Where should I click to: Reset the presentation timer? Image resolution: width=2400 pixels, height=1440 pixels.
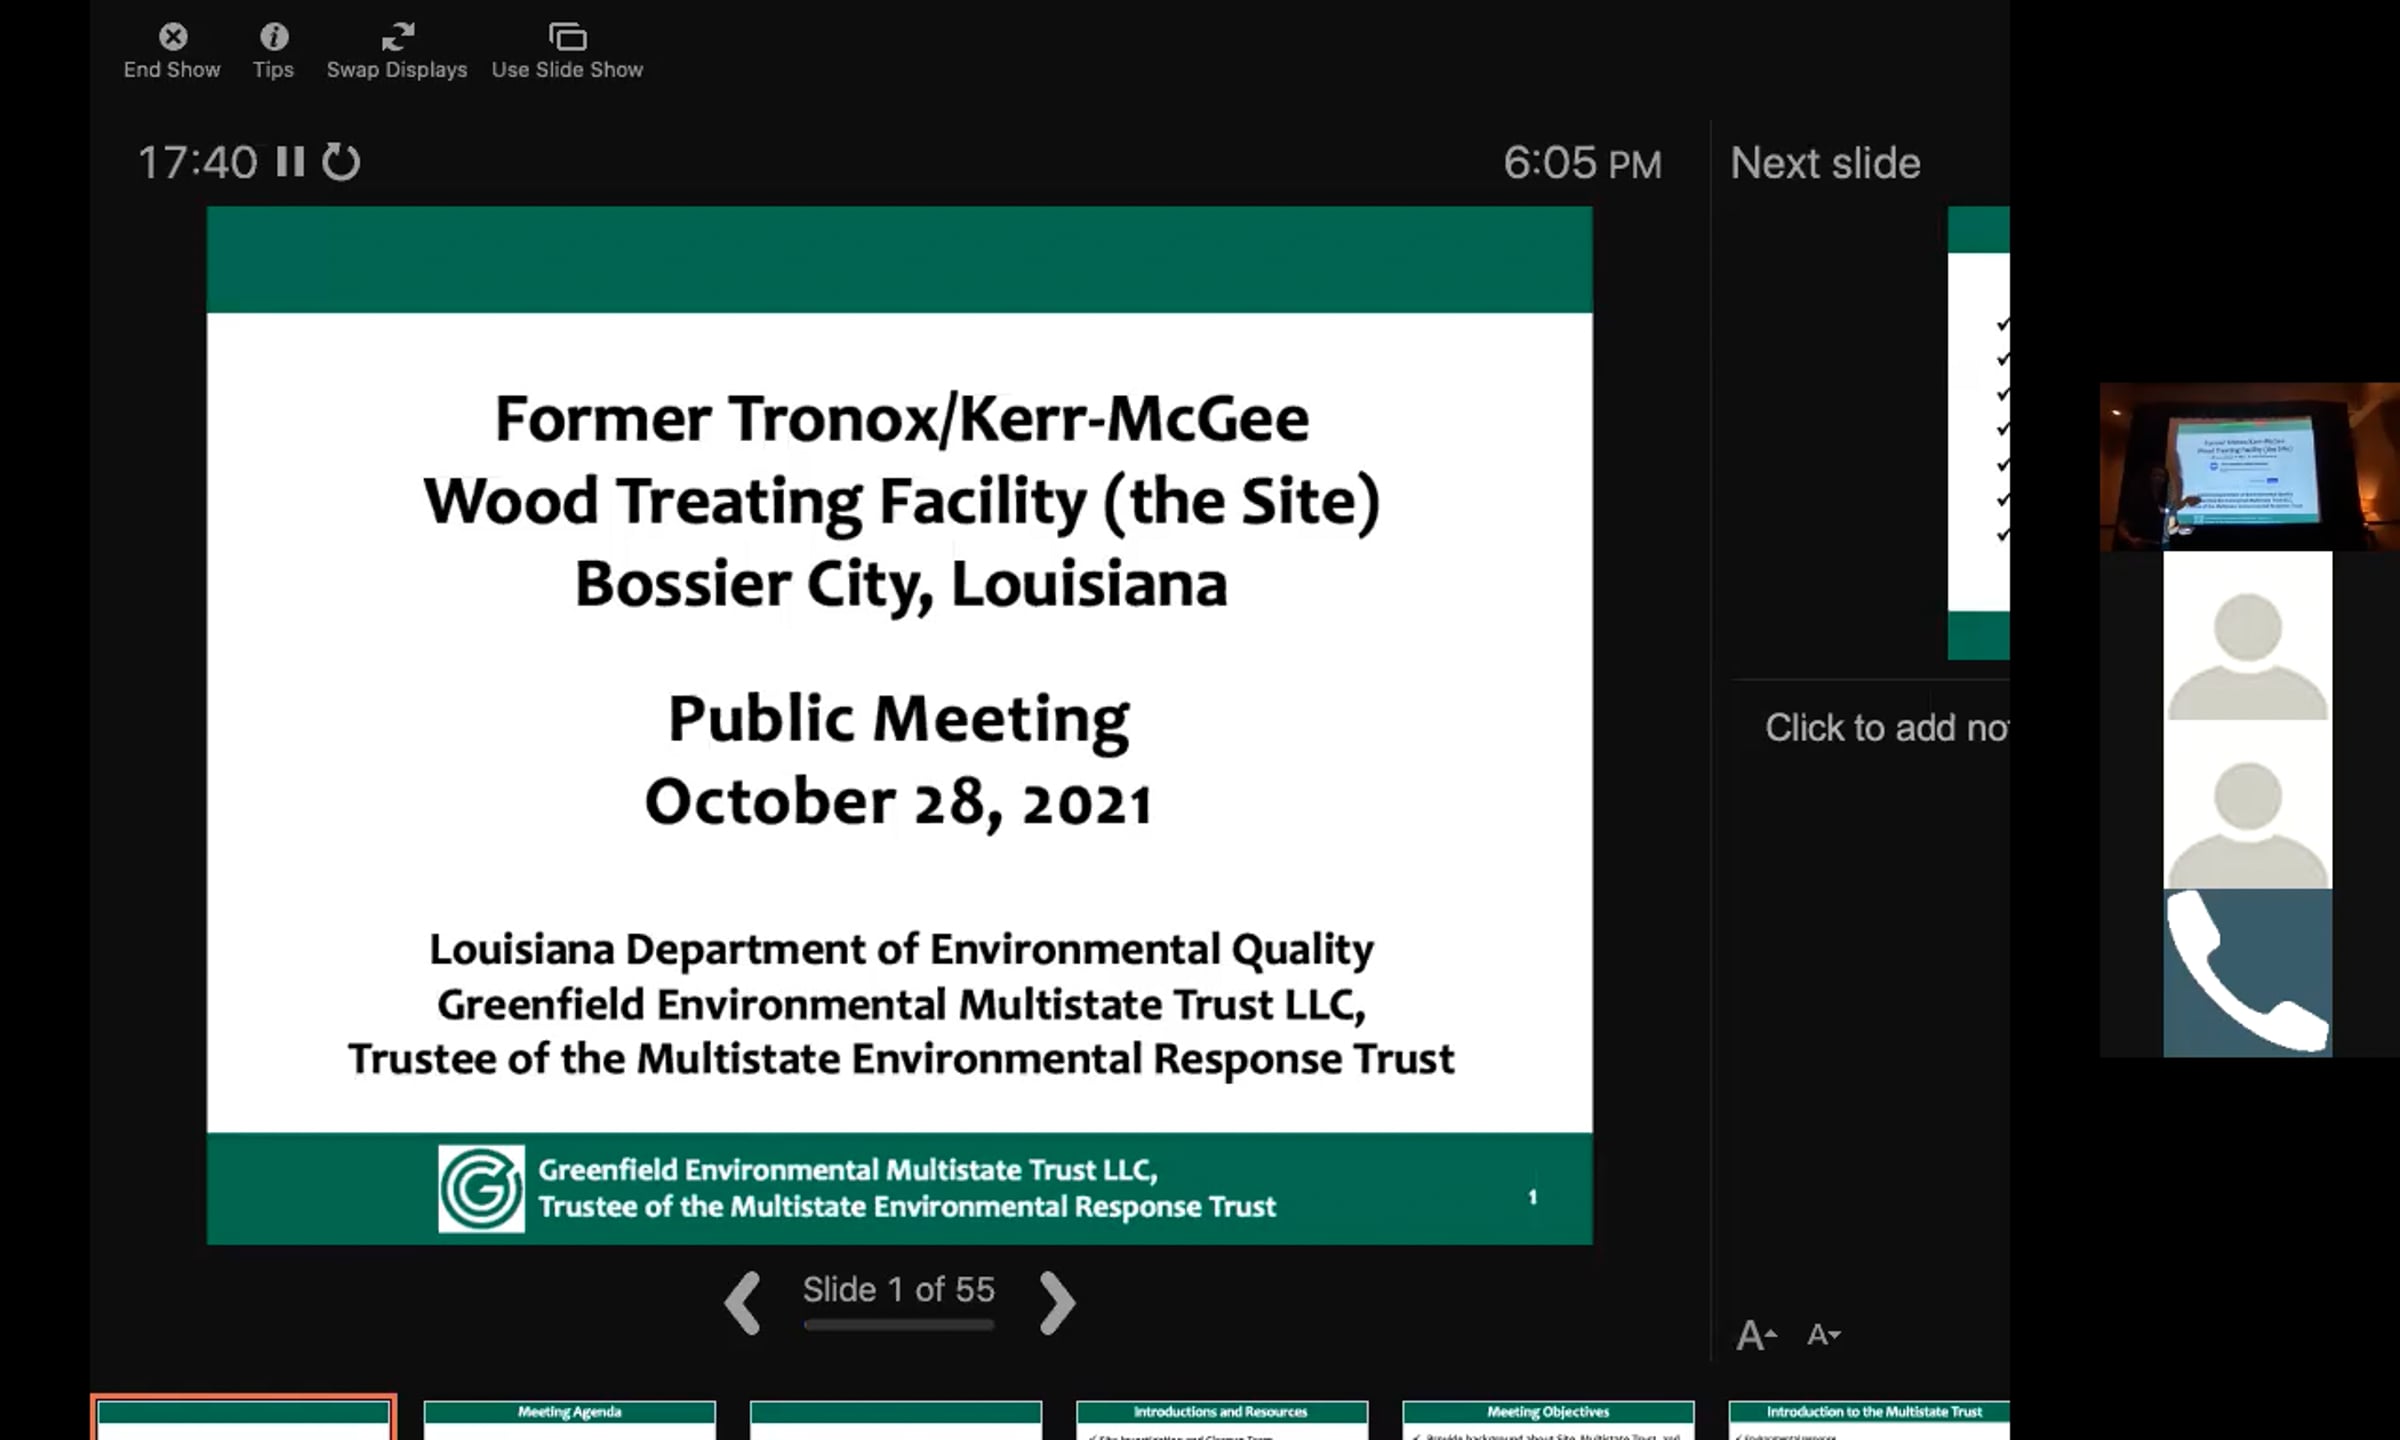[x=341, y=162]
